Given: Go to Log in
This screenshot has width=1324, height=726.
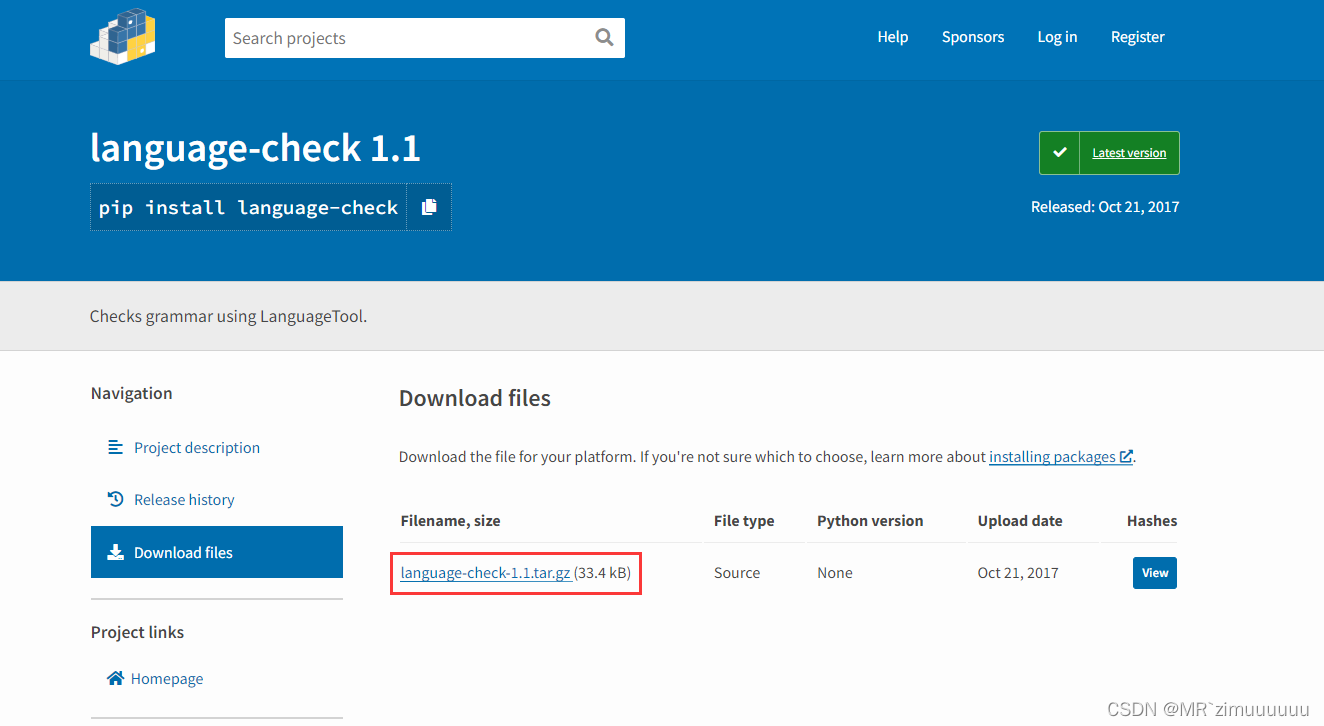Looking at the screenshot, I should pyautogui.click(x=1057, y=37).
